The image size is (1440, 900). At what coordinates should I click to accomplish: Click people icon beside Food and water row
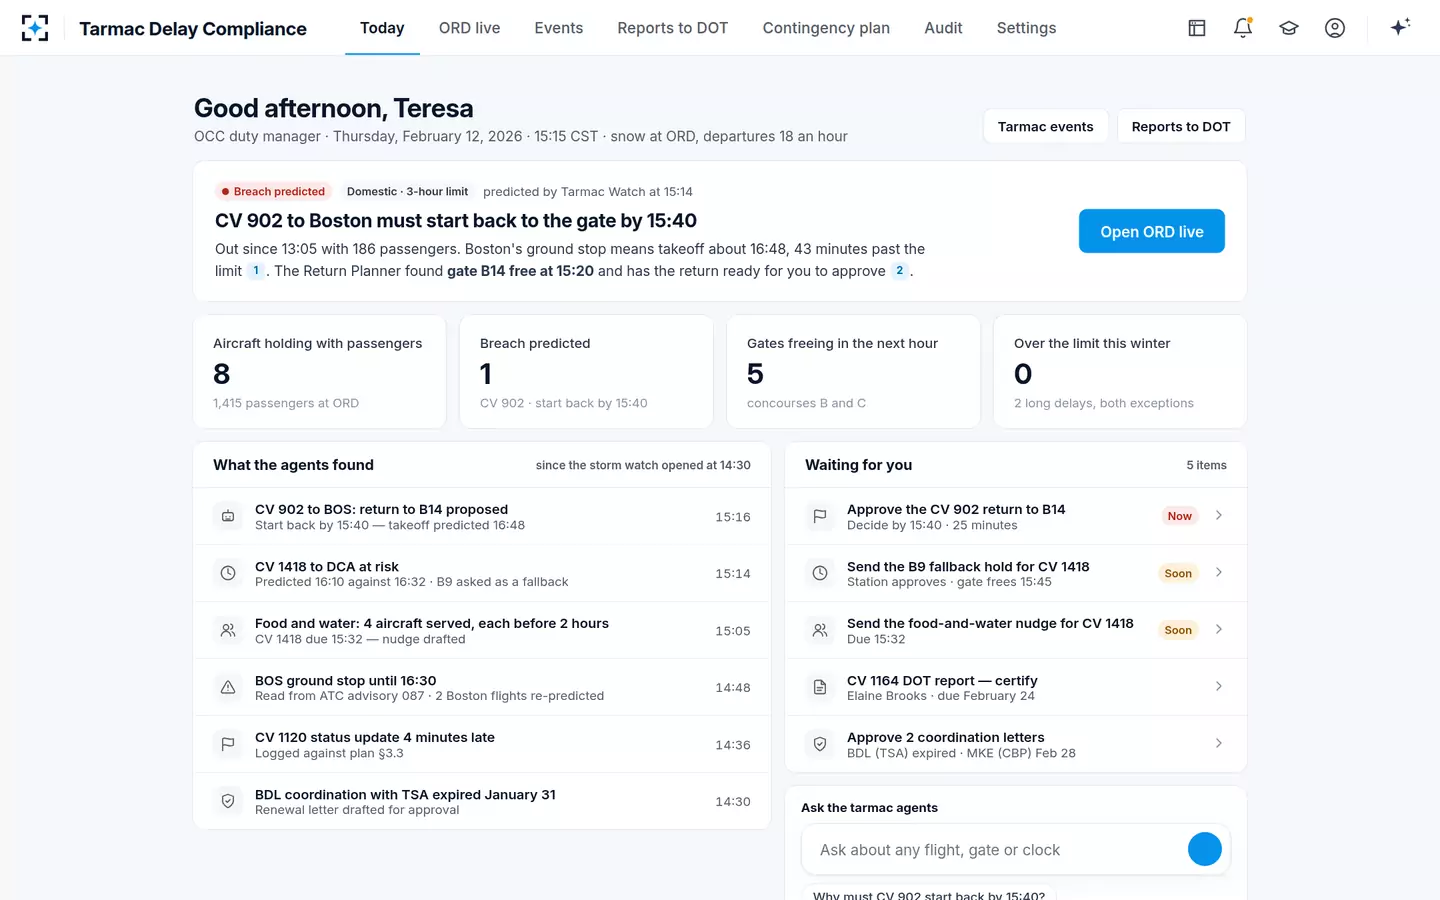pyautogui.click(x=228, y=631)
